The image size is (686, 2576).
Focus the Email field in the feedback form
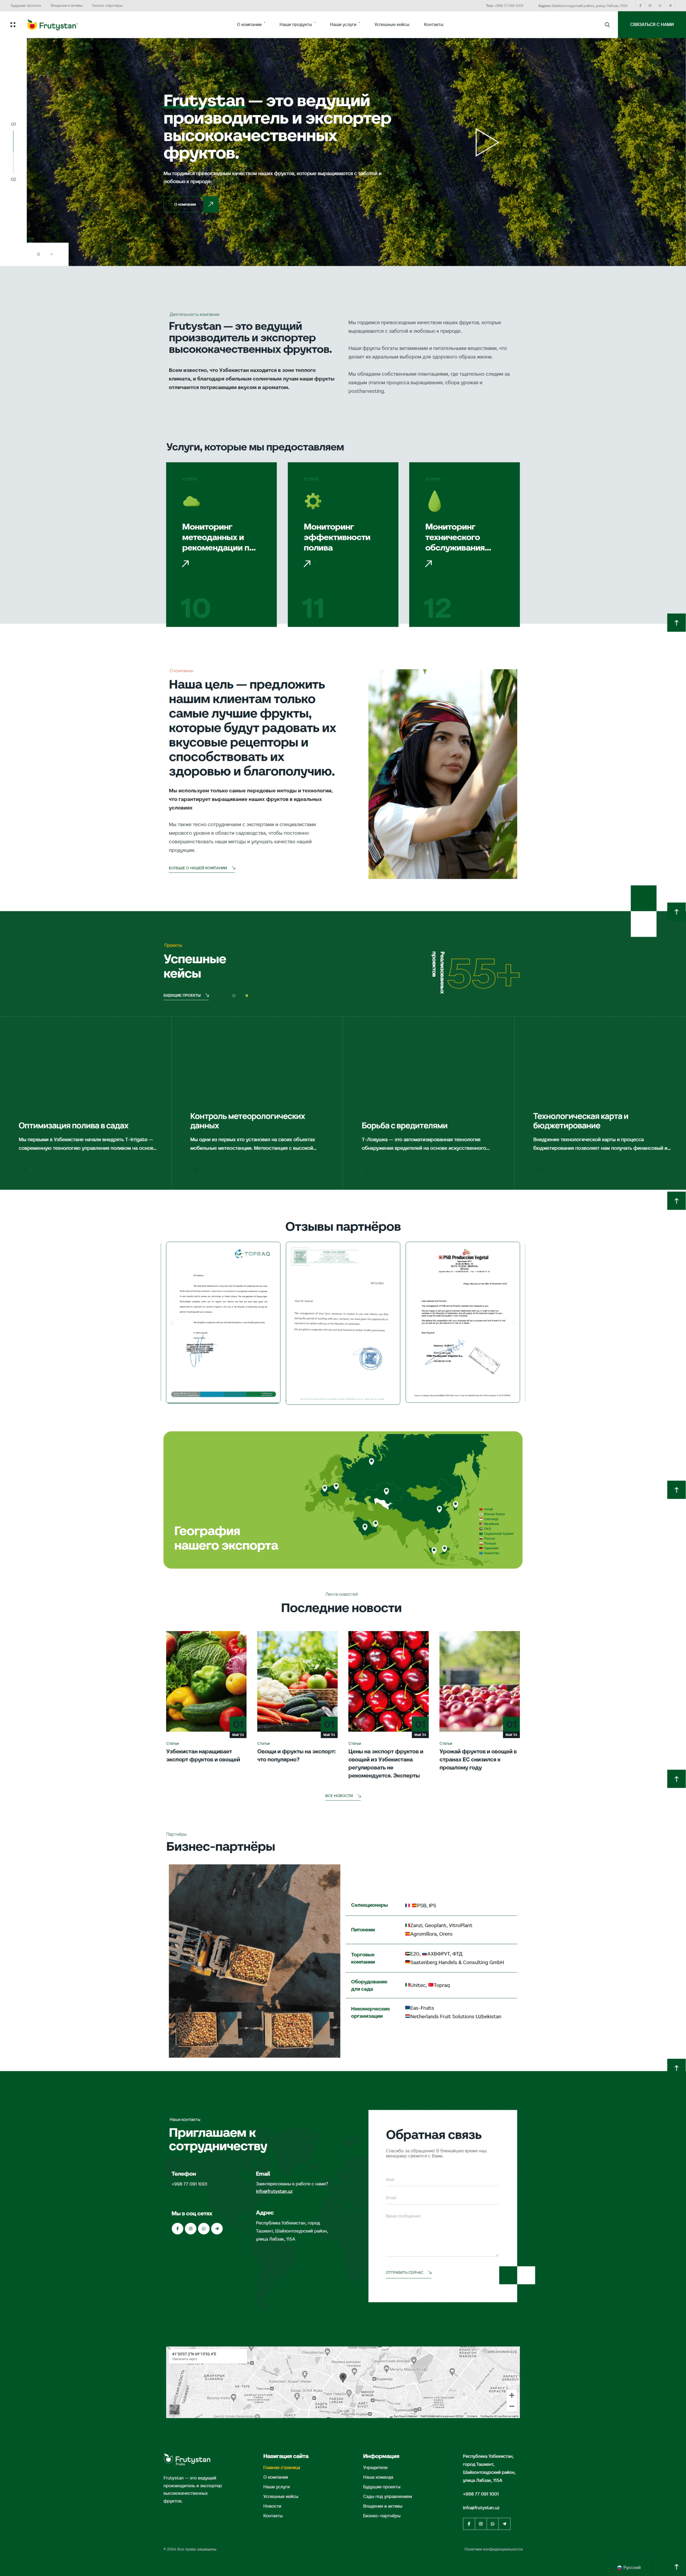[x=442, y=2198]
